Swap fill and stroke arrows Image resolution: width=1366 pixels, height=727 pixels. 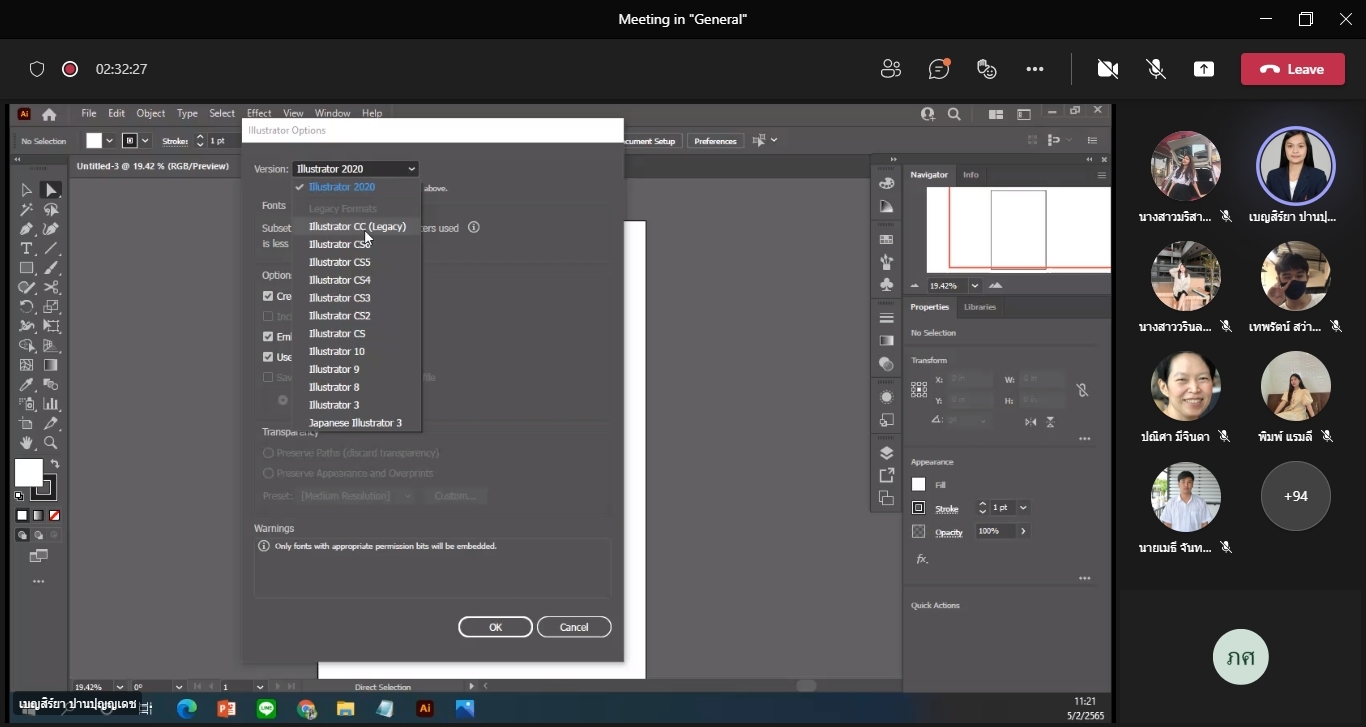click(55, 465)
